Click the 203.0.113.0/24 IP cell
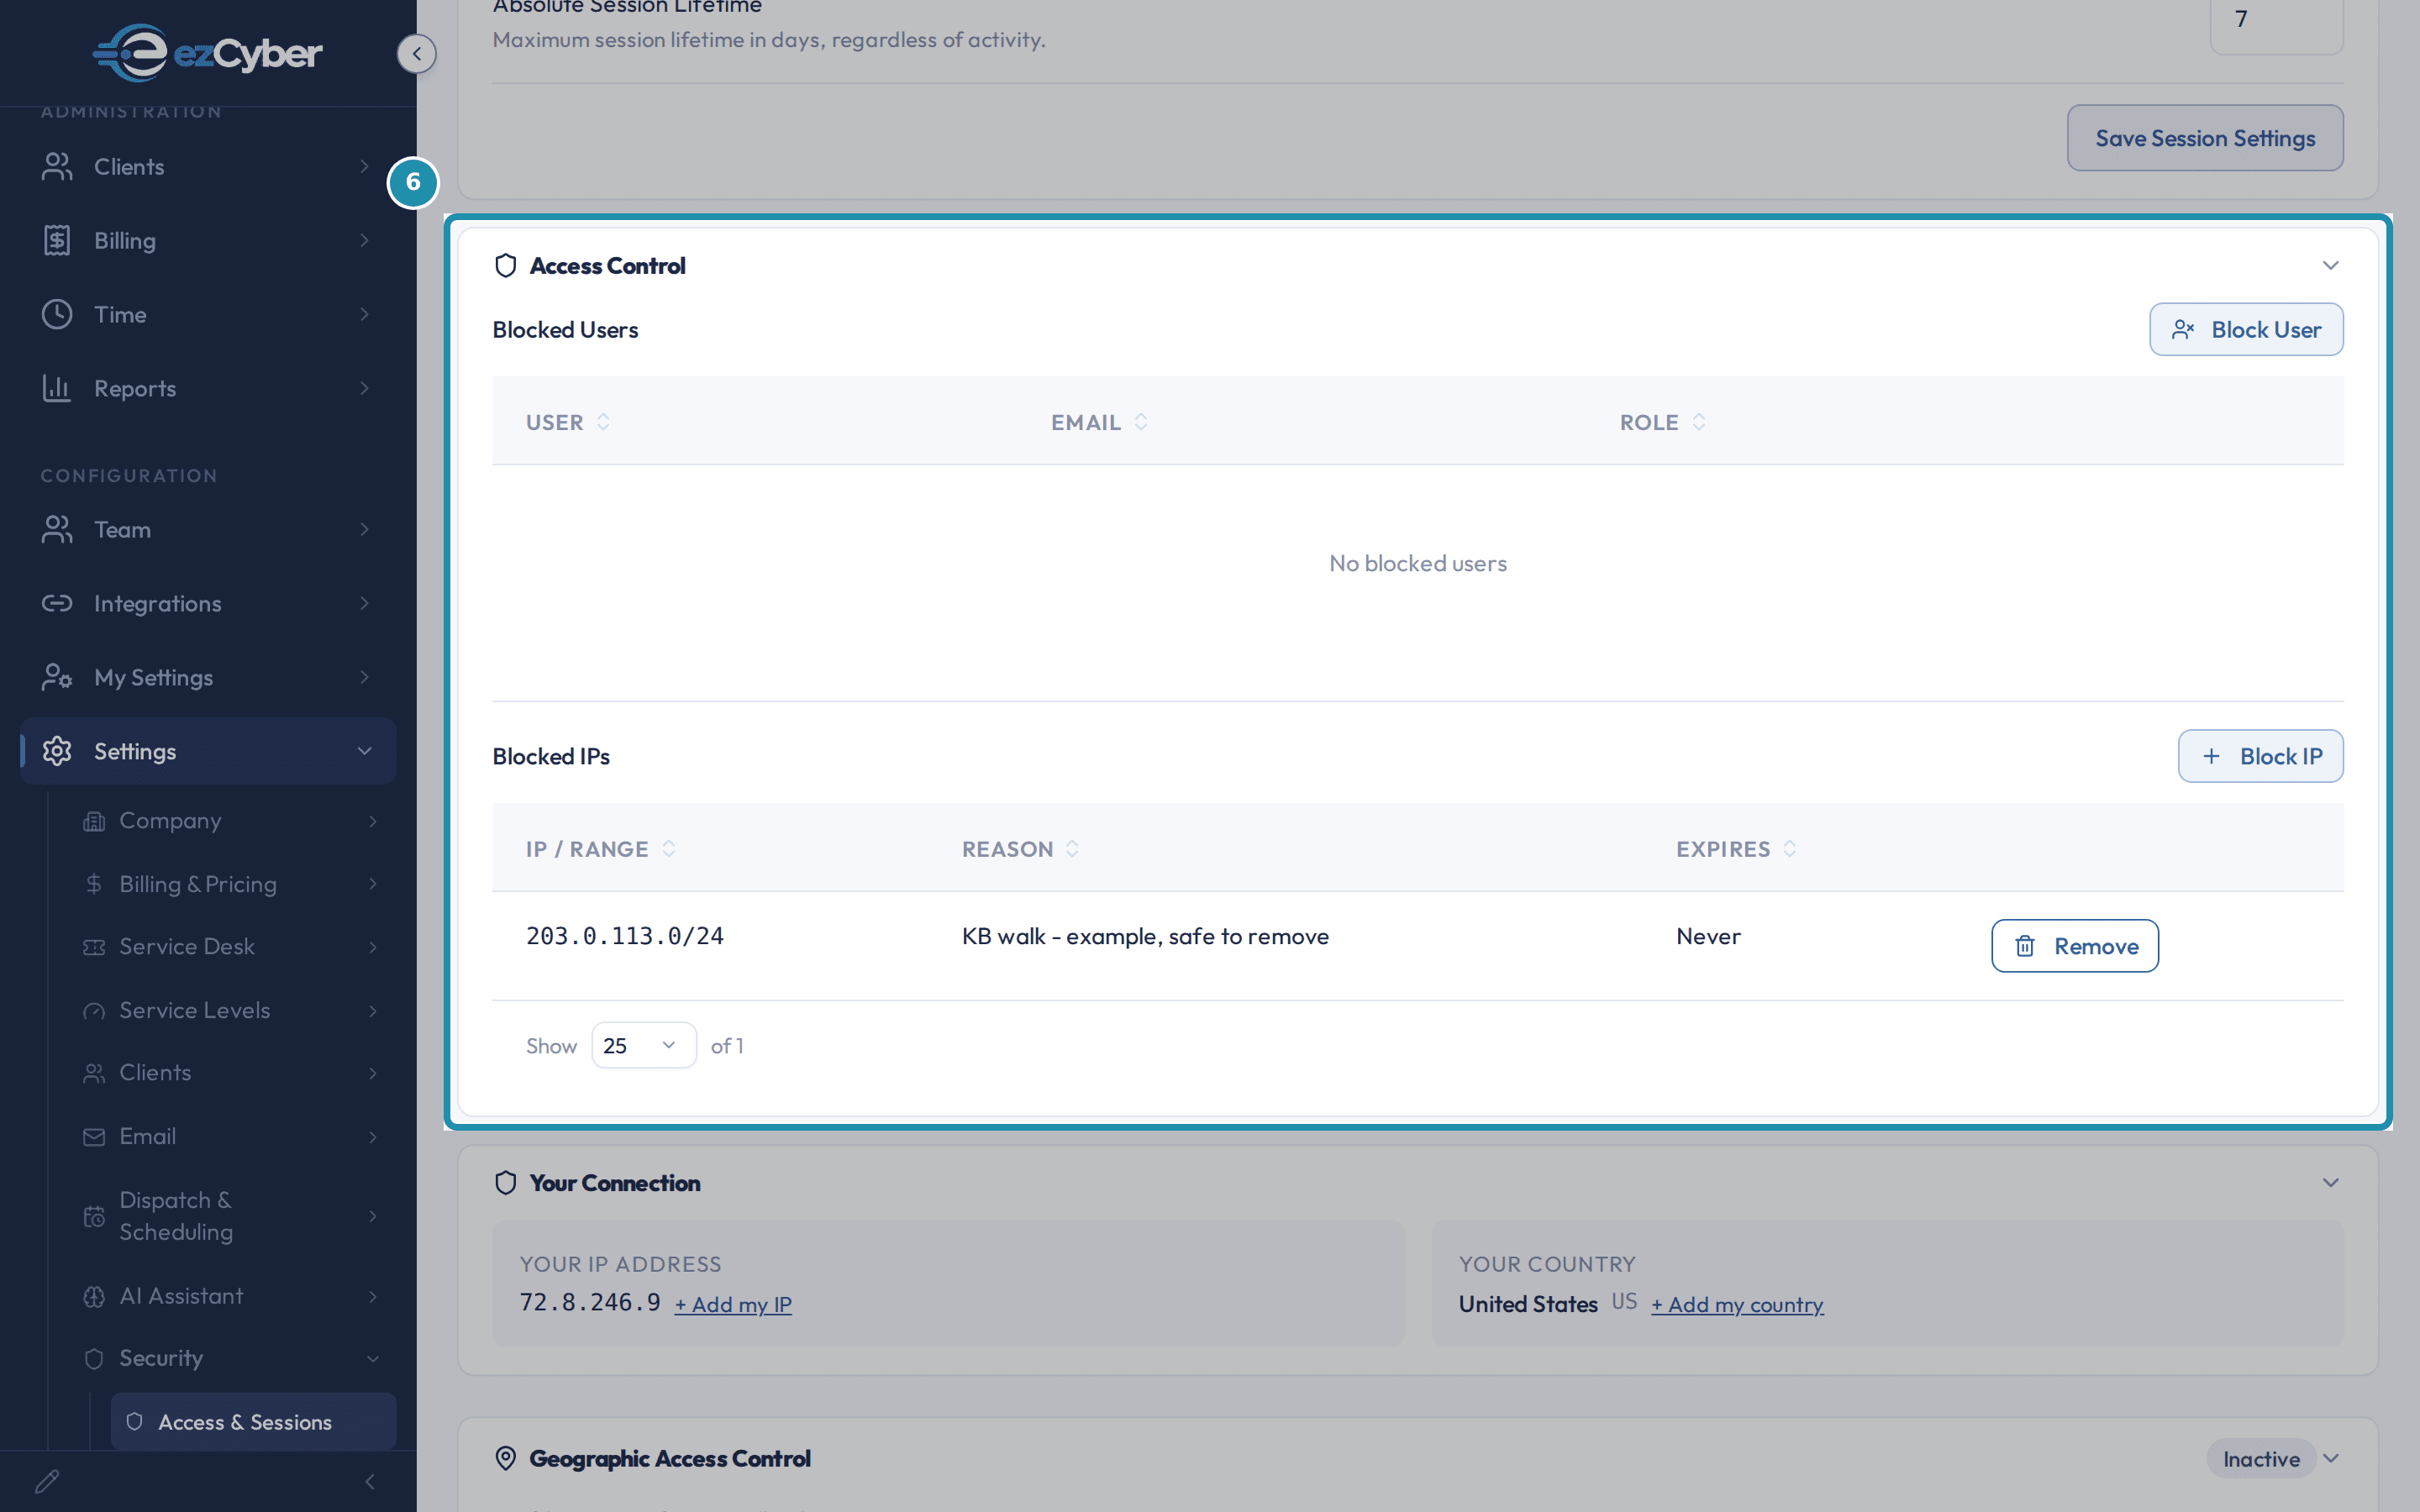The image size is (2420, 1512). point(625,936)
